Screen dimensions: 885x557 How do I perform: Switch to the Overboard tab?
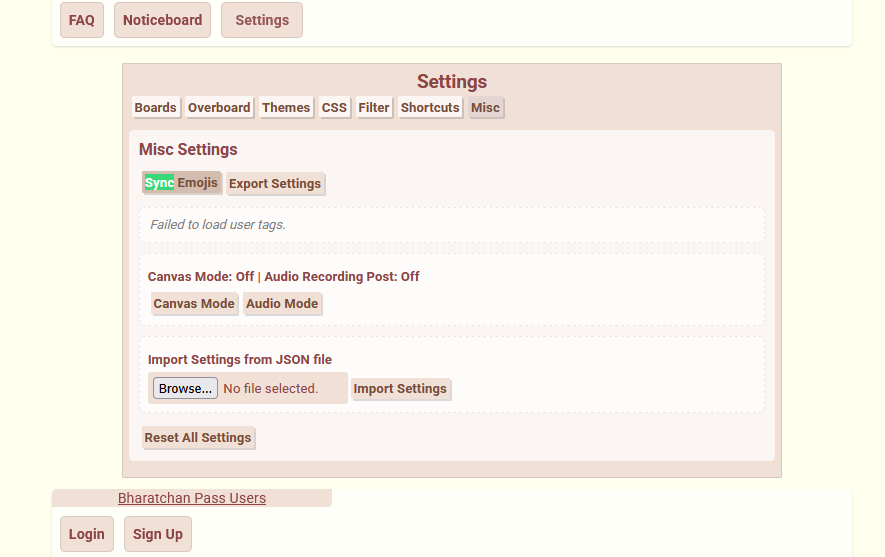point(219,108)
